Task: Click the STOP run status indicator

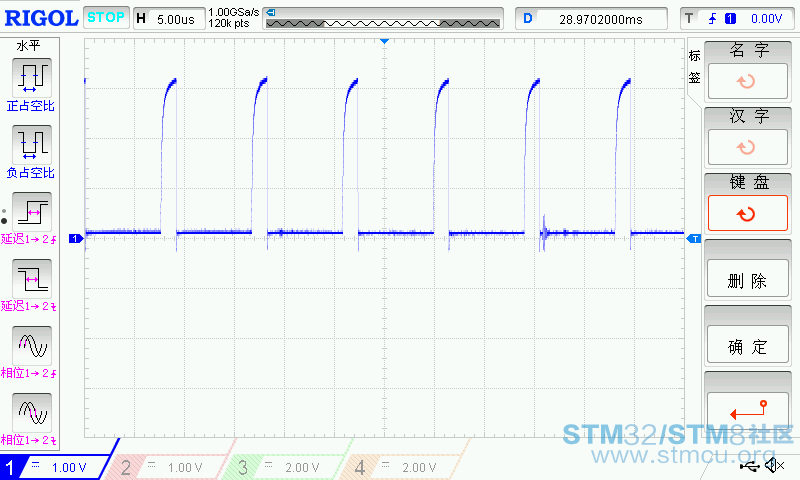Action: coord(106,18)
